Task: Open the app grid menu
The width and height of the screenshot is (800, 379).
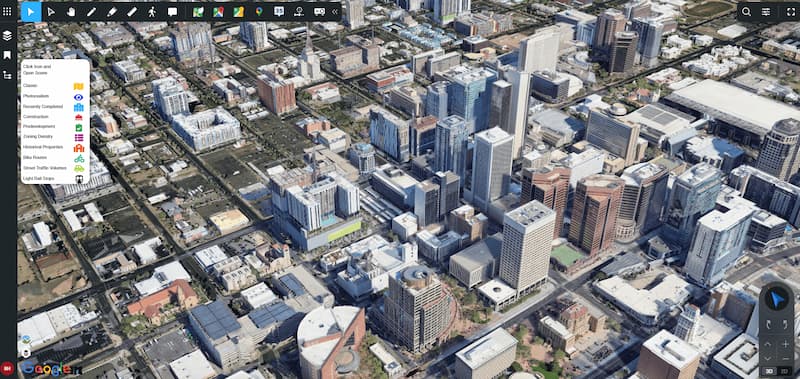Action: click(7, 11)
